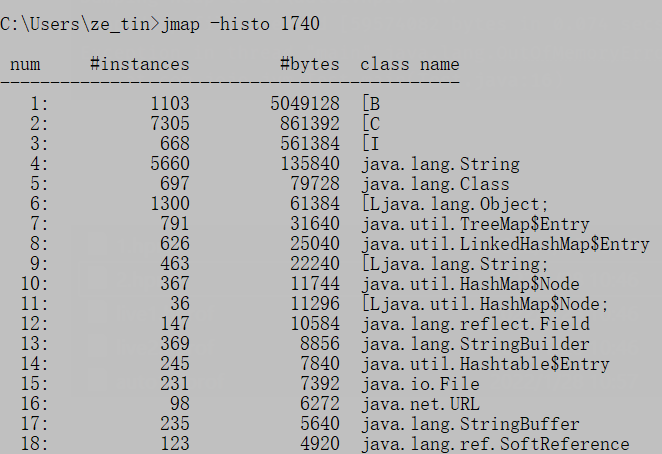Click the byte count 25040
The image size is (662, 454).
[x=315, y=243]
